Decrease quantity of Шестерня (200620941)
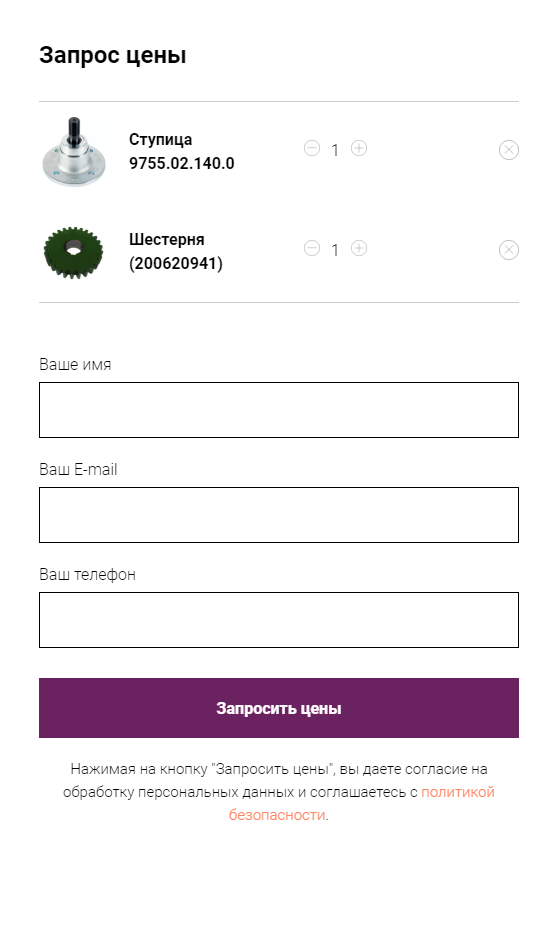This screenshot has width=551, height=927. point(312,248)
